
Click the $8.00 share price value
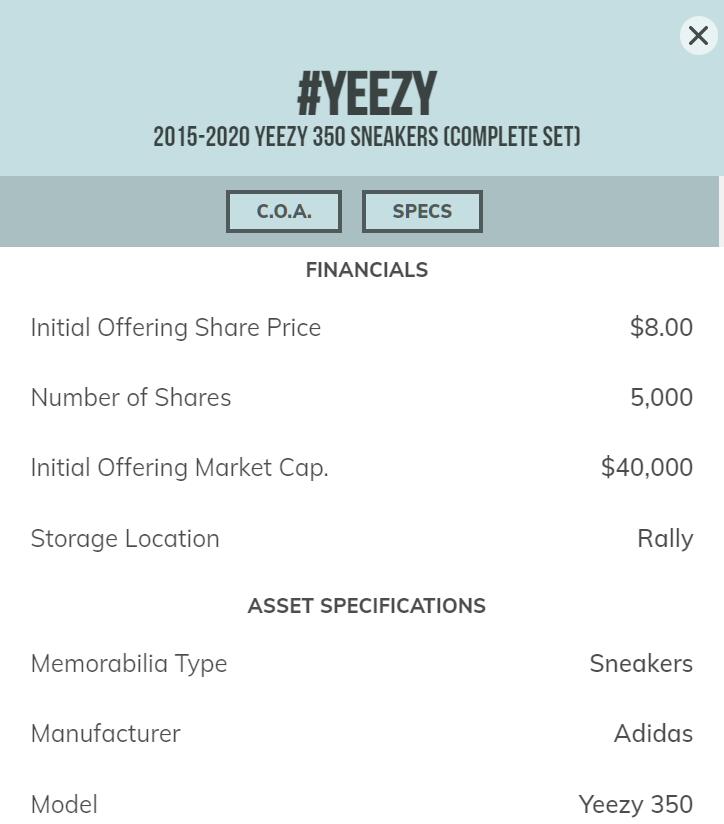[661, 328]
